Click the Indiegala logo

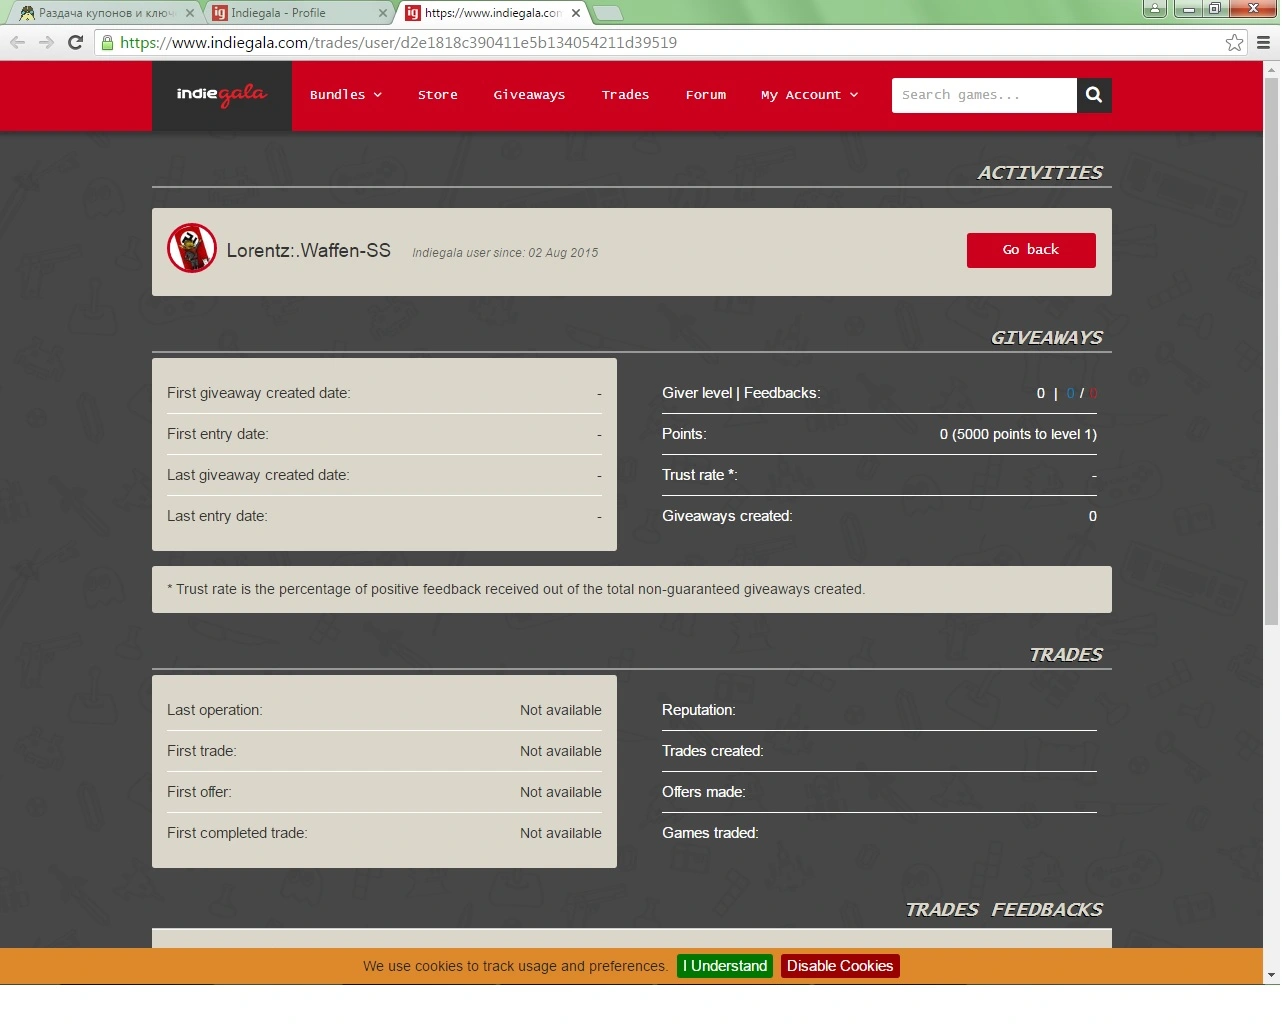[222, 95]
